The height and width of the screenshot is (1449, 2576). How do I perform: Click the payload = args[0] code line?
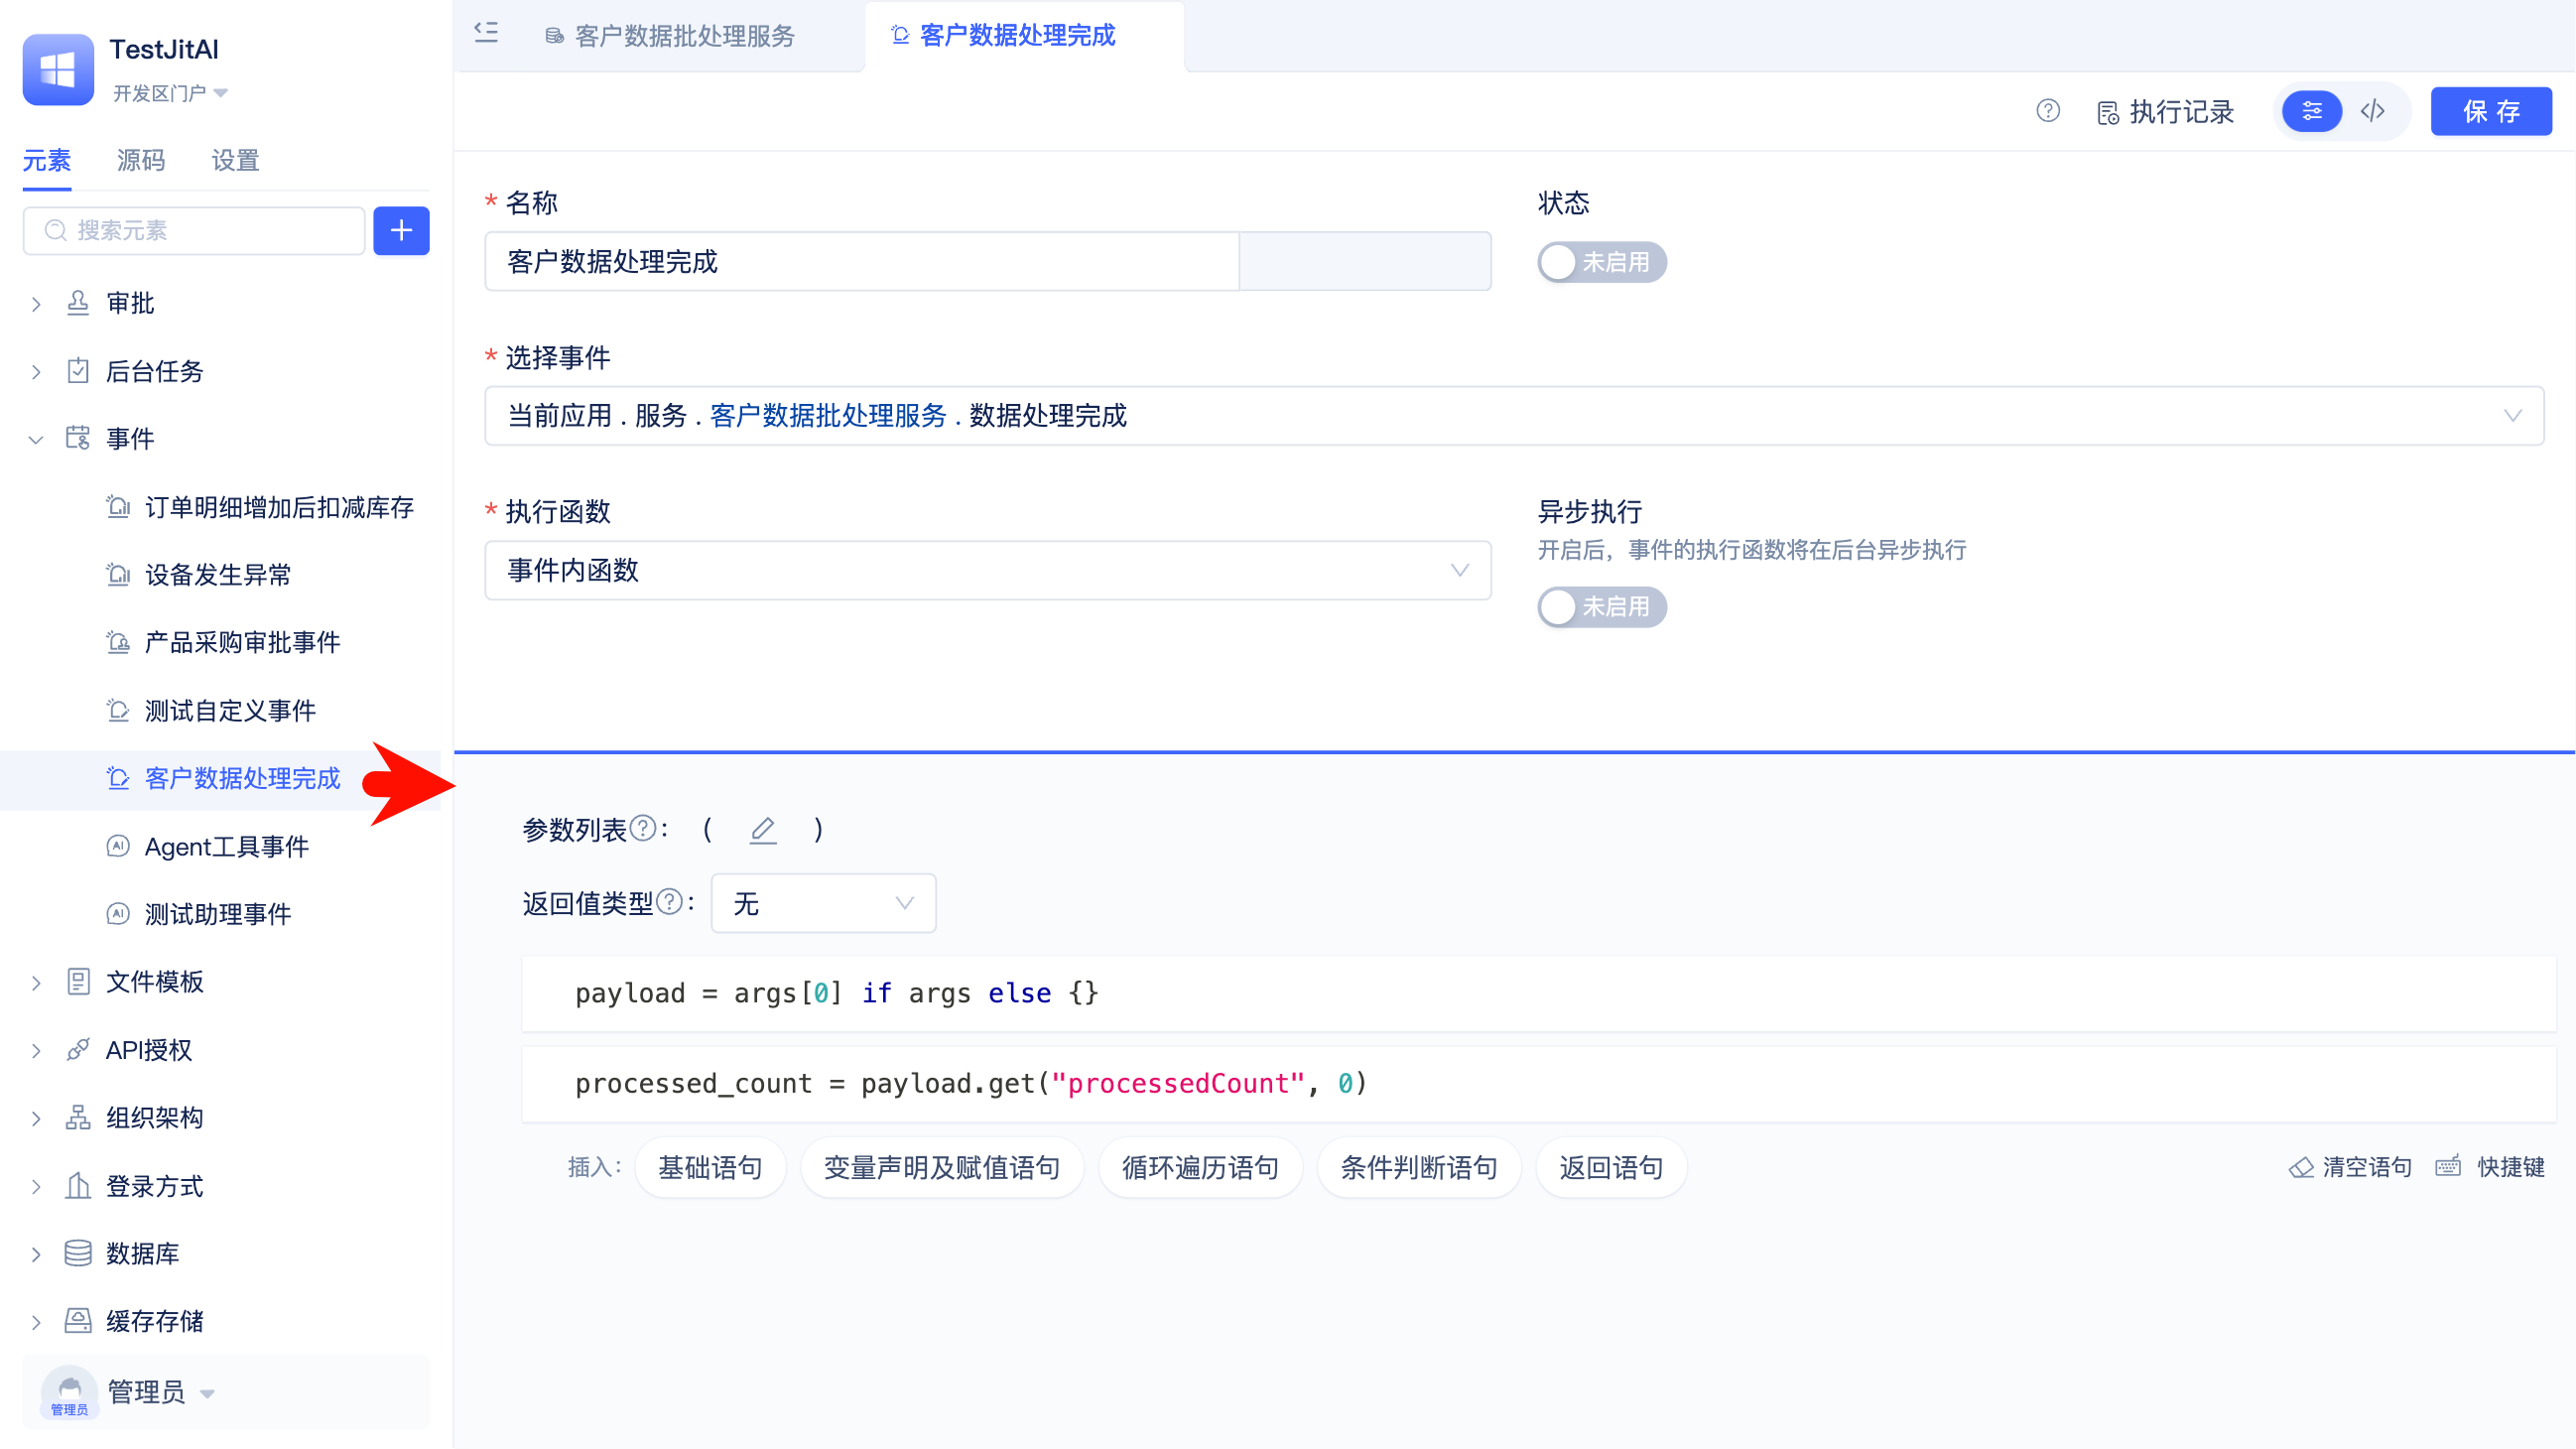pyautogui.click(x=1538, y=993)
